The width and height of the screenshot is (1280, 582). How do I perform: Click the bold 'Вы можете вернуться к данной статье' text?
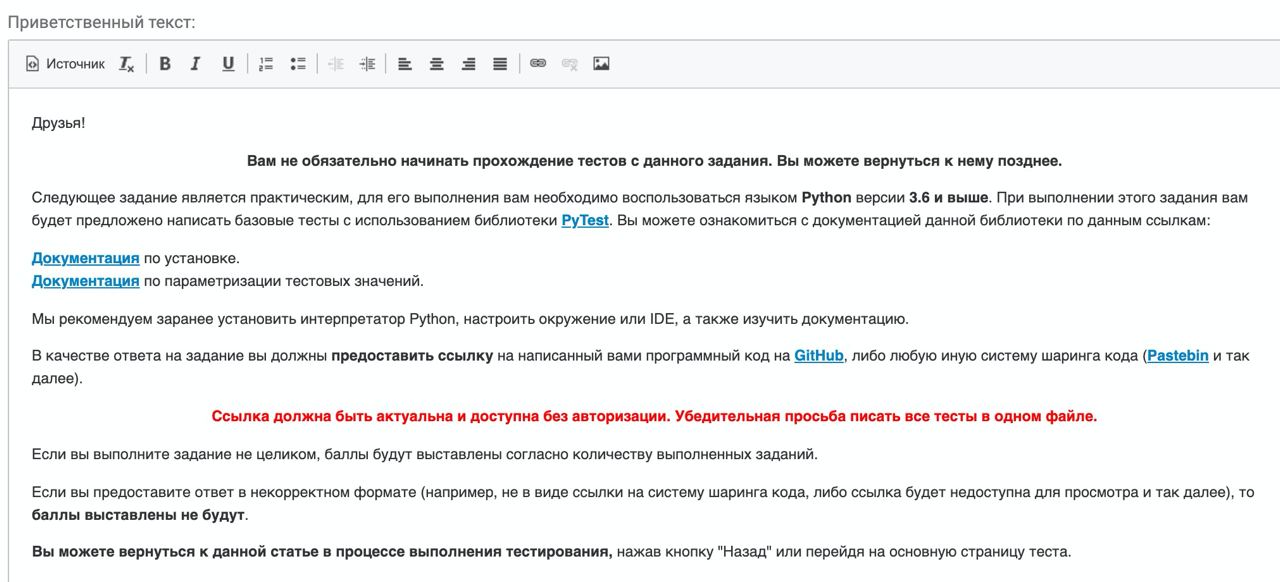322,551
